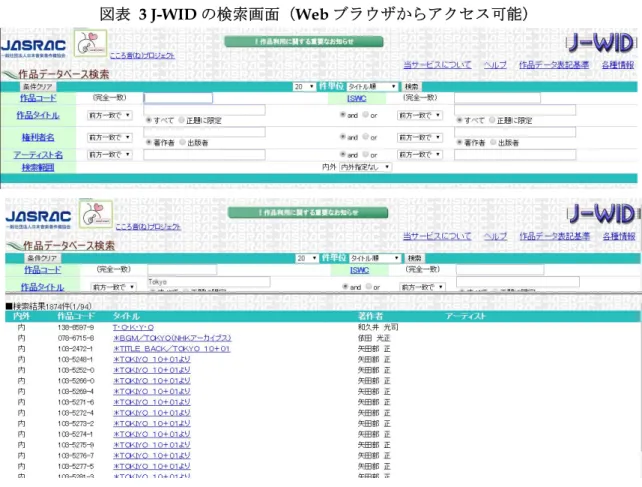Open '各種情報' link on Tokyo results page
This screenshot has width=642, height=487.
(x=619, y=236)
